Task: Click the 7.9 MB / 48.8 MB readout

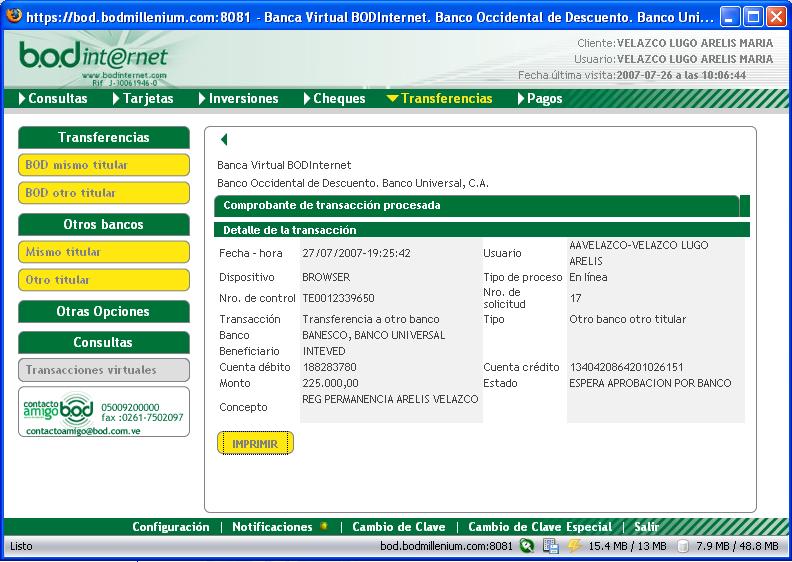Action: [737, 546]
